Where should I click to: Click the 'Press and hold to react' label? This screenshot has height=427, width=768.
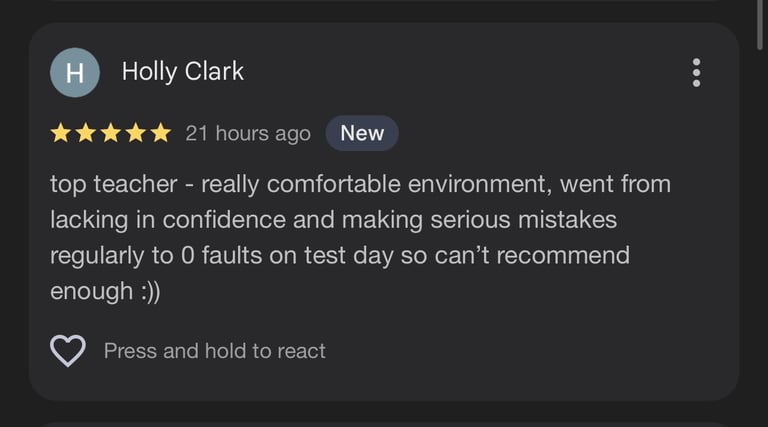[x=215, y=351]
